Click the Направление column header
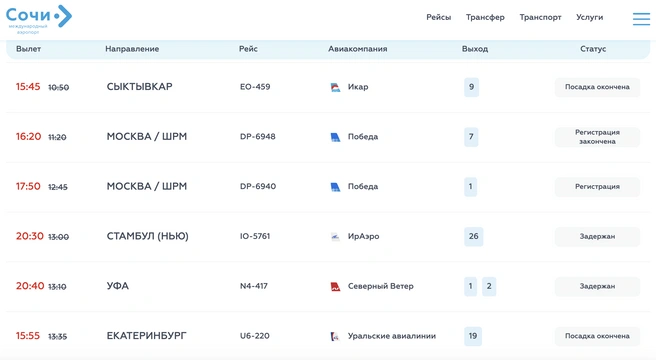The height and width of the screenshot is (360, 656). [x=132, y=49]
